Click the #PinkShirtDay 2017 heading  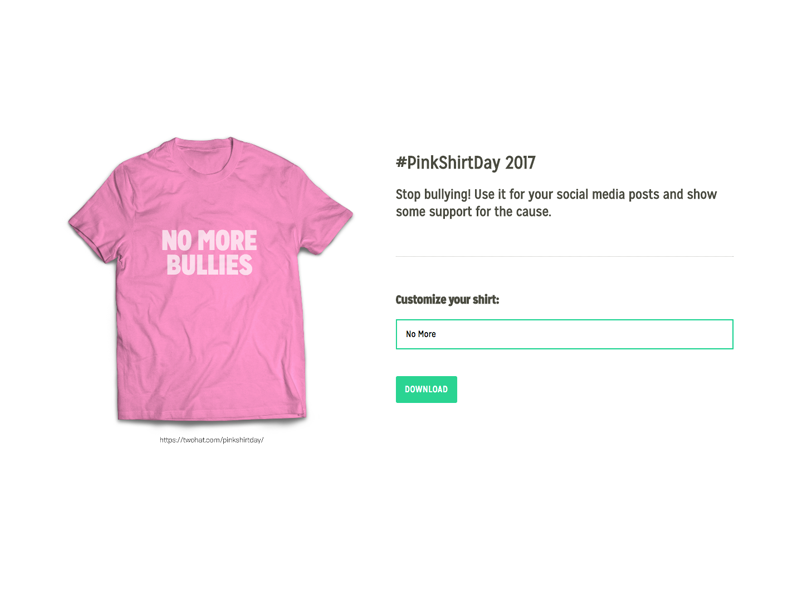(467, 162)
